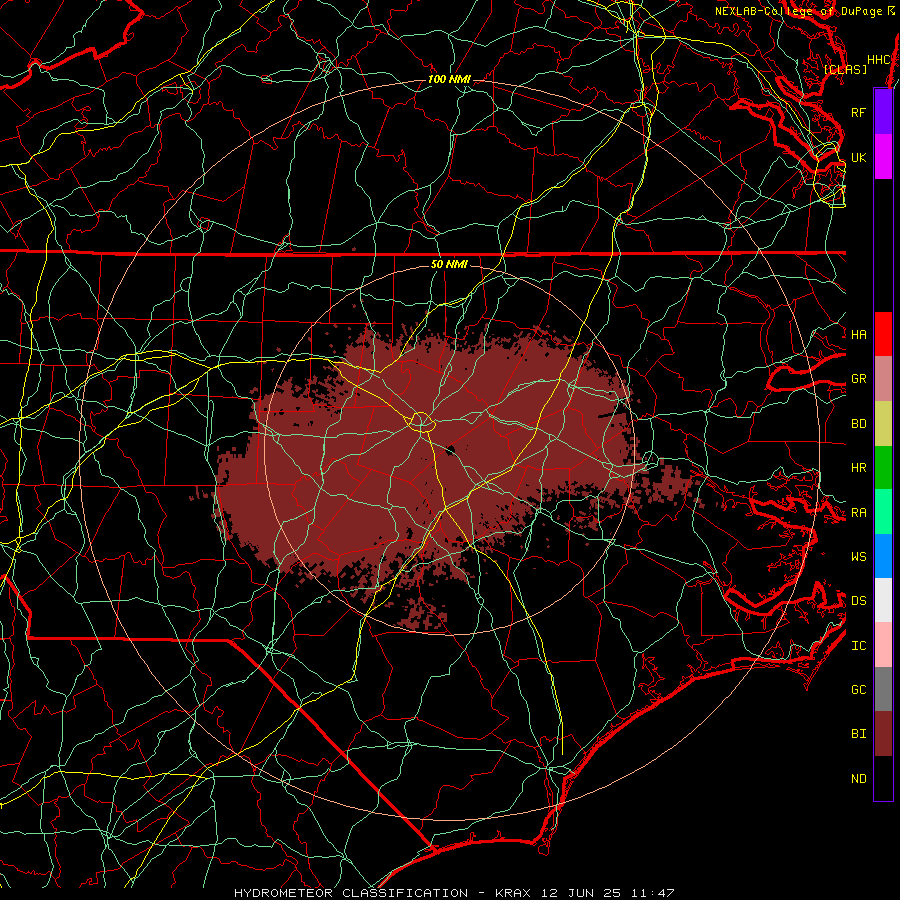Pick the blue WS legend swatch
This screenshot has width=900, height=900.
click(x=883, y=556)
